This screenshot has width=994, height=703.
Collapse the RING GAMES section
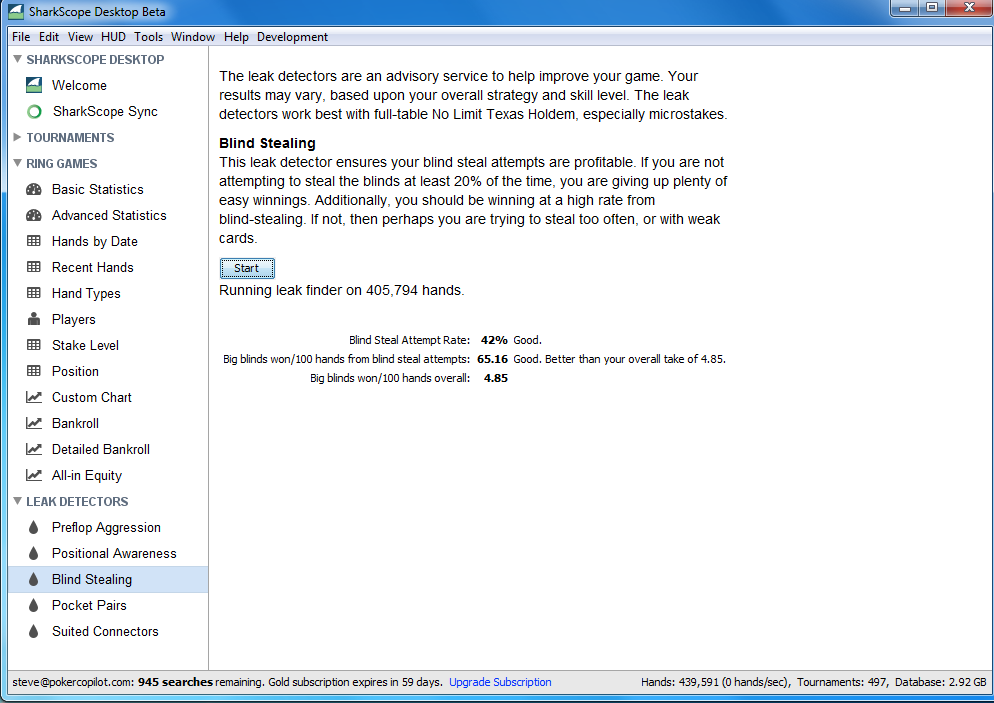coord(17,163)
